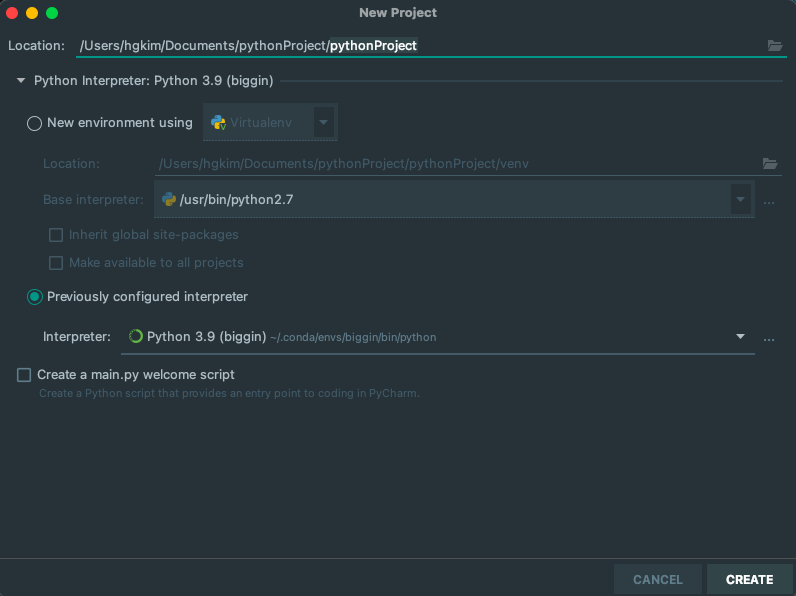Click the New Project window title

(x=398, y=13)
